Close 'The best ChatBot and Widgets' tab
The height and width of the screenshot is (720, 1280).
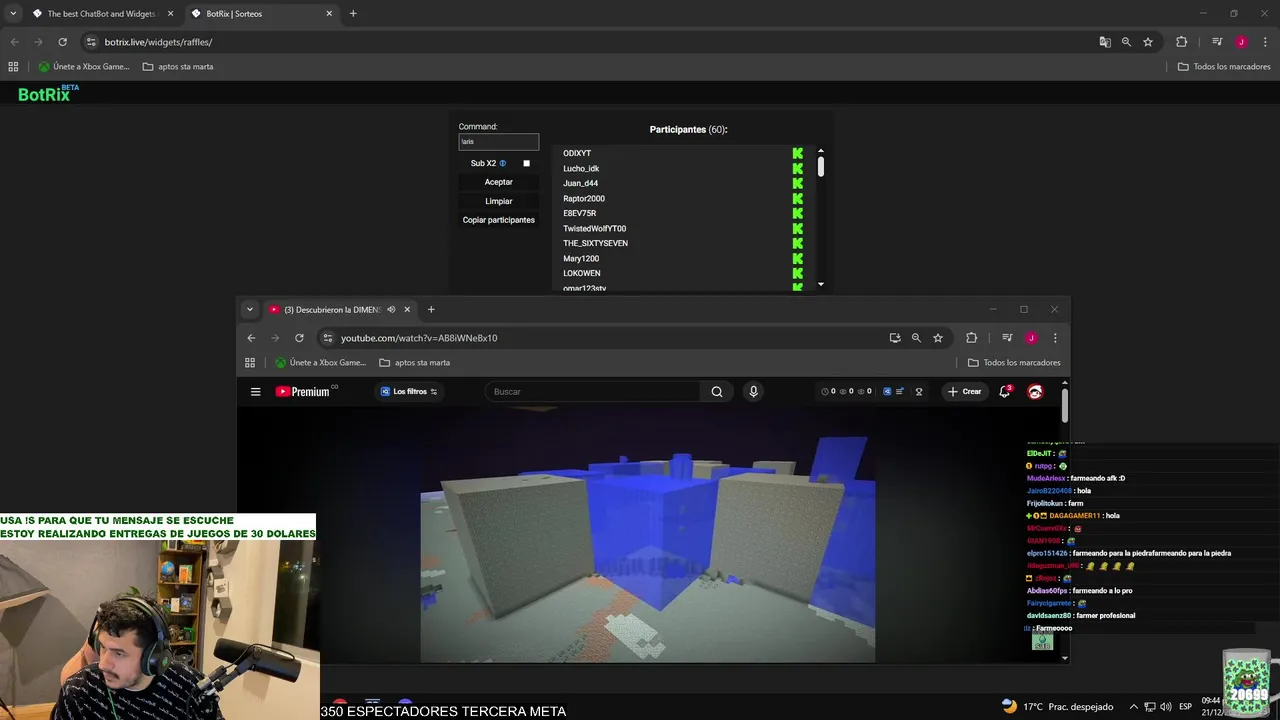tap(171, 14)
